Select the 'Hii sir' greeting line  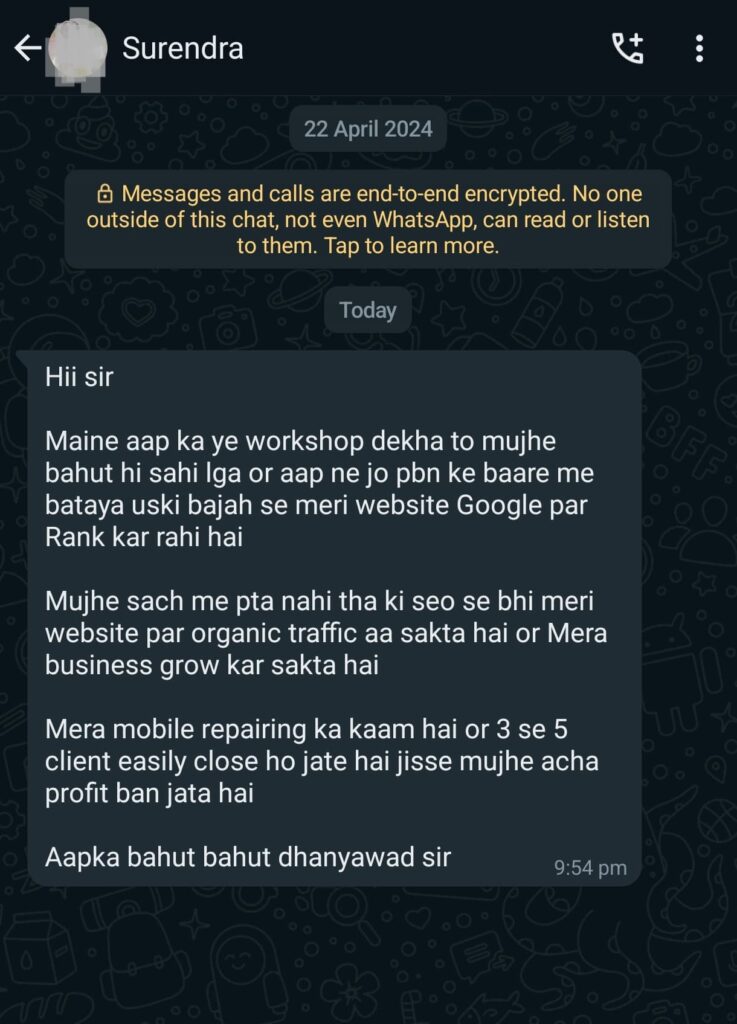coord(79,377)
